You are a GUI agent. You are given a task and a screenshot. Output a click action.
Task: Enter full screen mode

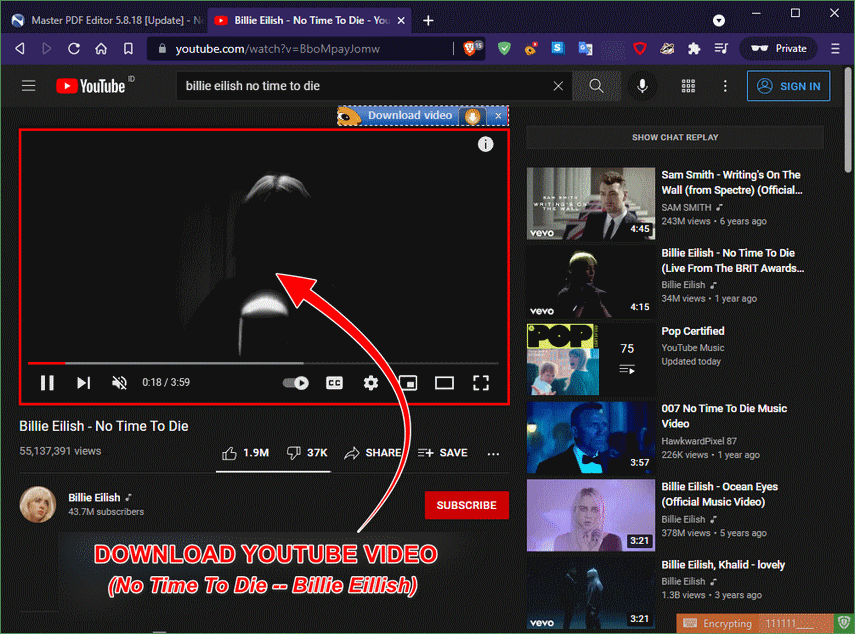pyautogui.click(x=480, y=383)
